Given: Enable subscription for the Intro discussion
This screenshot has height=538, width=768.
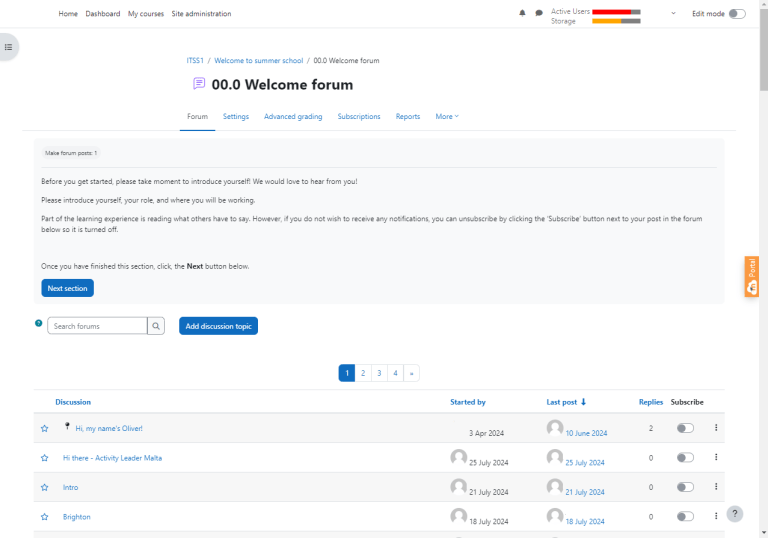Looking at the screenshot, I should (685, 487).
